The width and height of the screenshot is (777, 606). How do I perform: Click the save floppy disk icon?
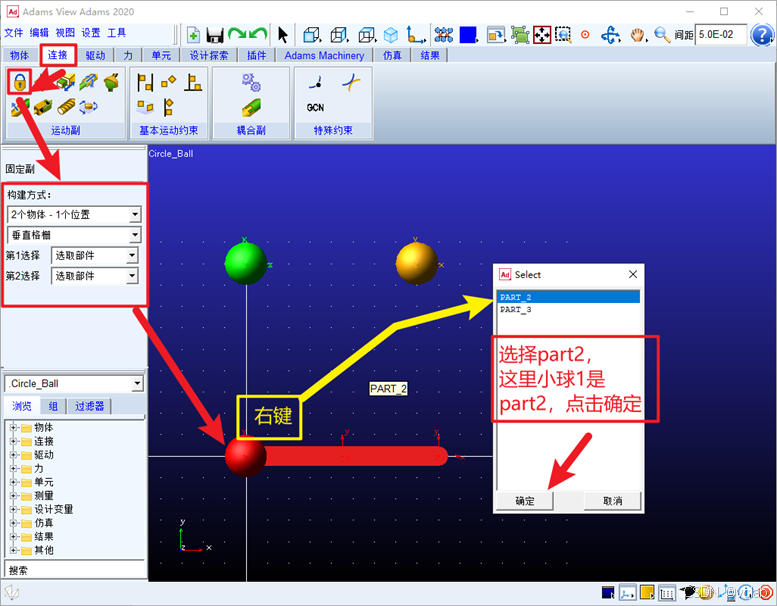pos(215,35)
